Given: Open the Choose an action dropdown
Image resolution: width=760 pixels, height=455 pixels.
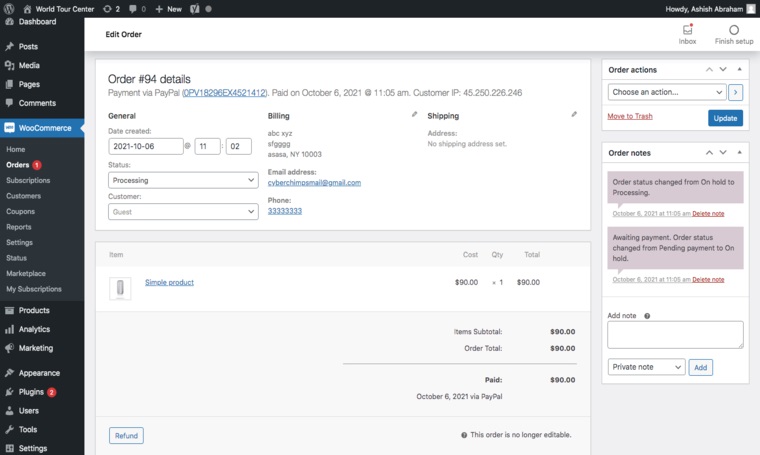Looking at the screenshot, I should (666, 92).
